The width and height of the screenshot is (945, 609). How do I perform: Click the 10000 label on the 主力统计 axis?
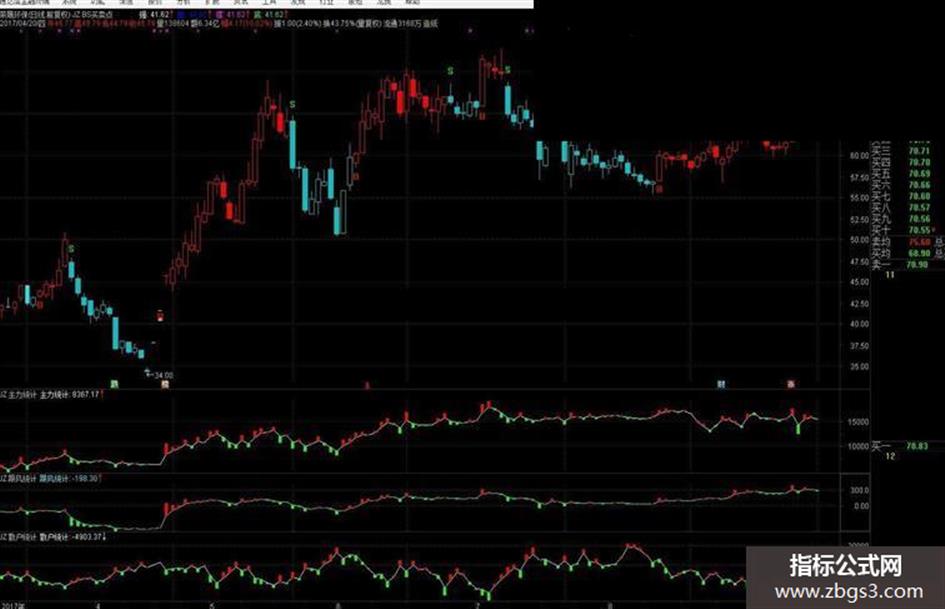tap(858, 446)
